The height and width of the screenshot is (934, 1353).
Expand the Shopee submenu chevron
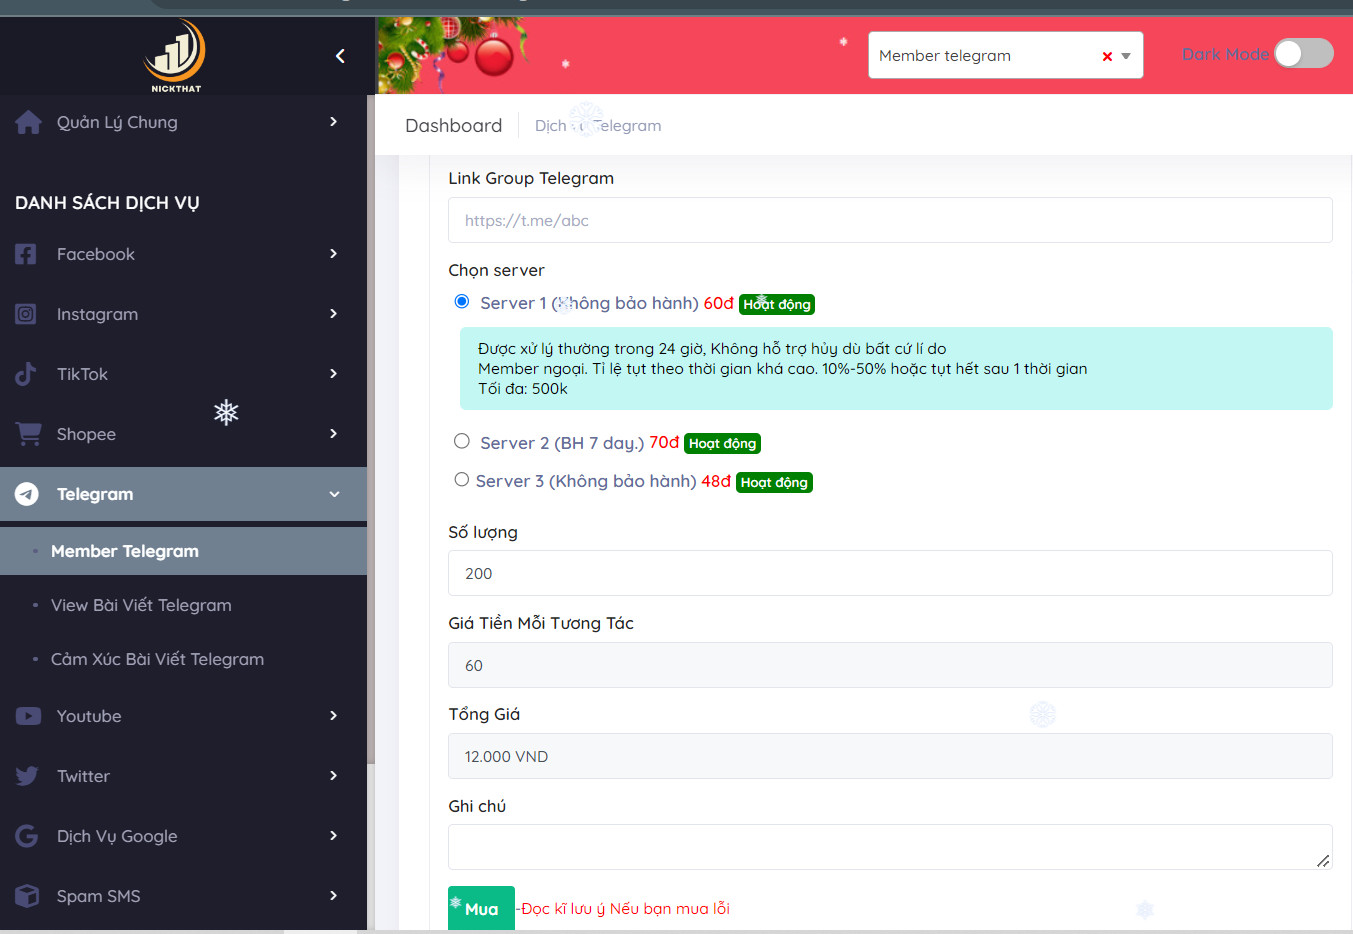click(x=334, y=433)
